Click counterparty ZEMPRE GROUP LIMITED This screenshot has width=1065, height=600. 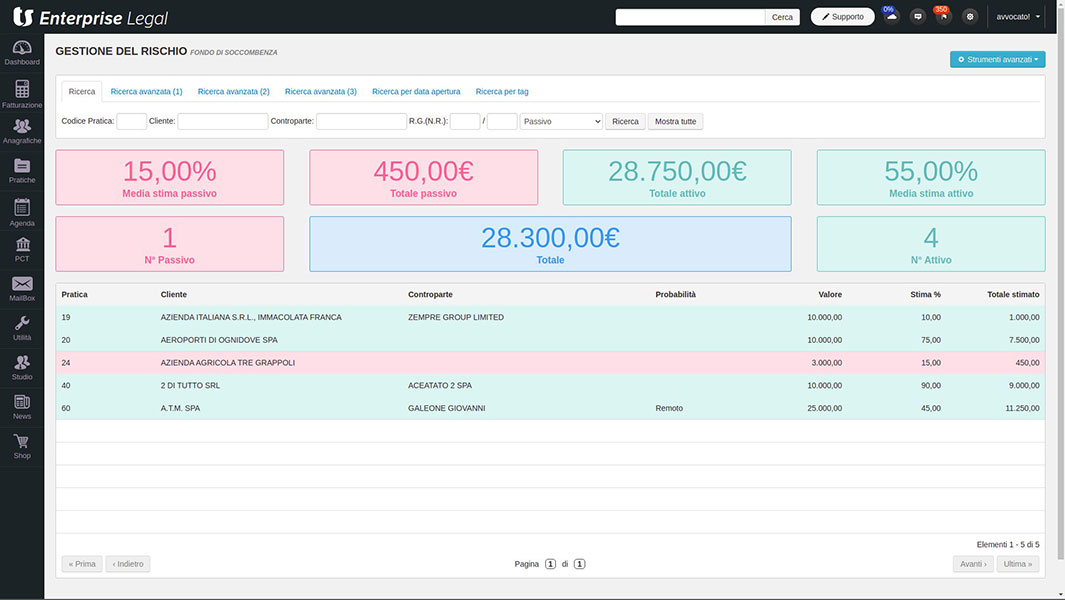coord(456,317)
